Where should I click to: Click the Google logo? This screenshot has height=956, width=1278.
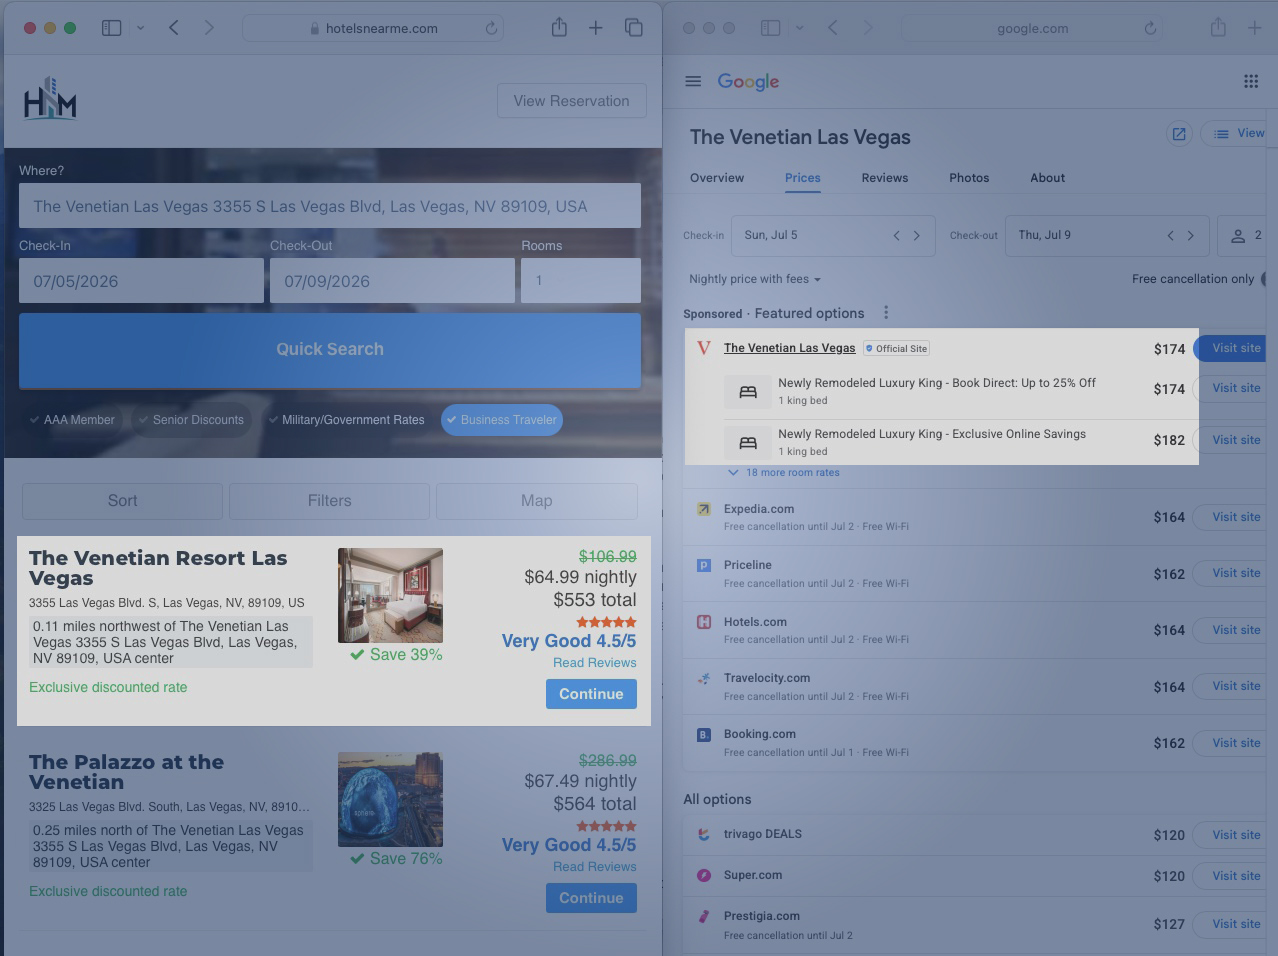coord(748,82)
